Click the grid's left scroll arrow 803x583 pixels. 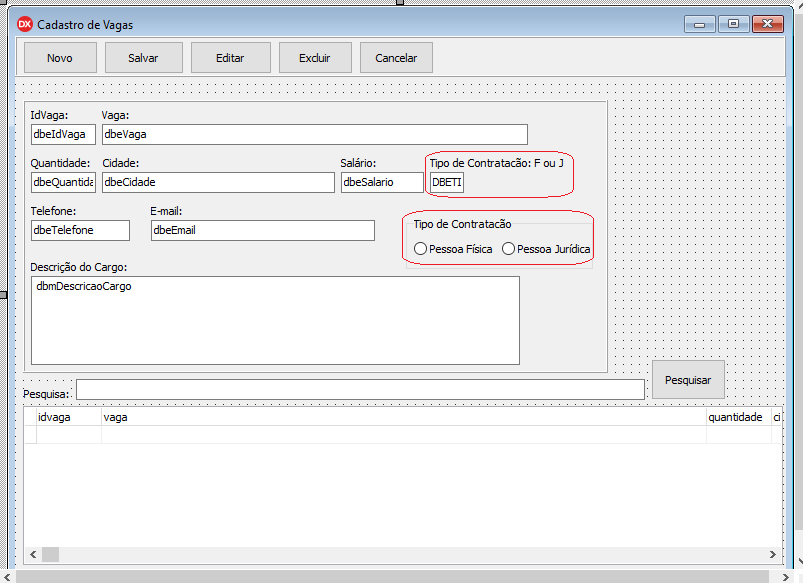(32, 554)
